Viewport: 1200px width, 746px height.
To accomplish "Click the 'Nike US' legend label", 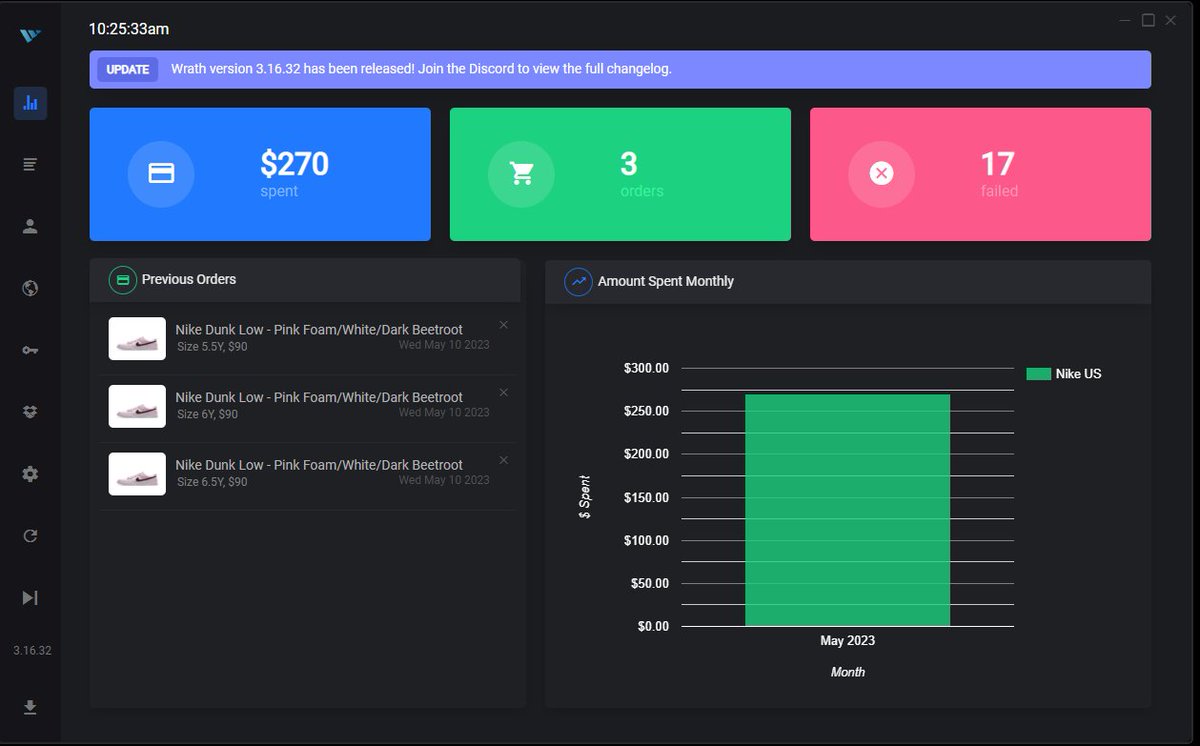I will point(1078,374).
